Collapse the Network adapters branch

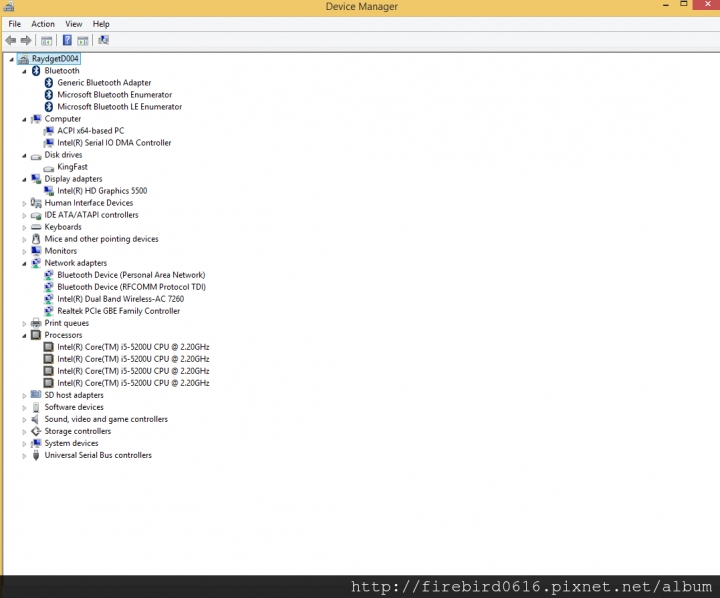coord(24,264)
